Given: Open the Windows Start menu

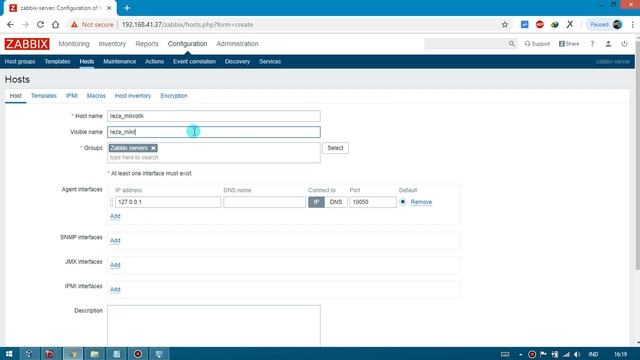Looking at the screenshot, I should pos(9,354).
